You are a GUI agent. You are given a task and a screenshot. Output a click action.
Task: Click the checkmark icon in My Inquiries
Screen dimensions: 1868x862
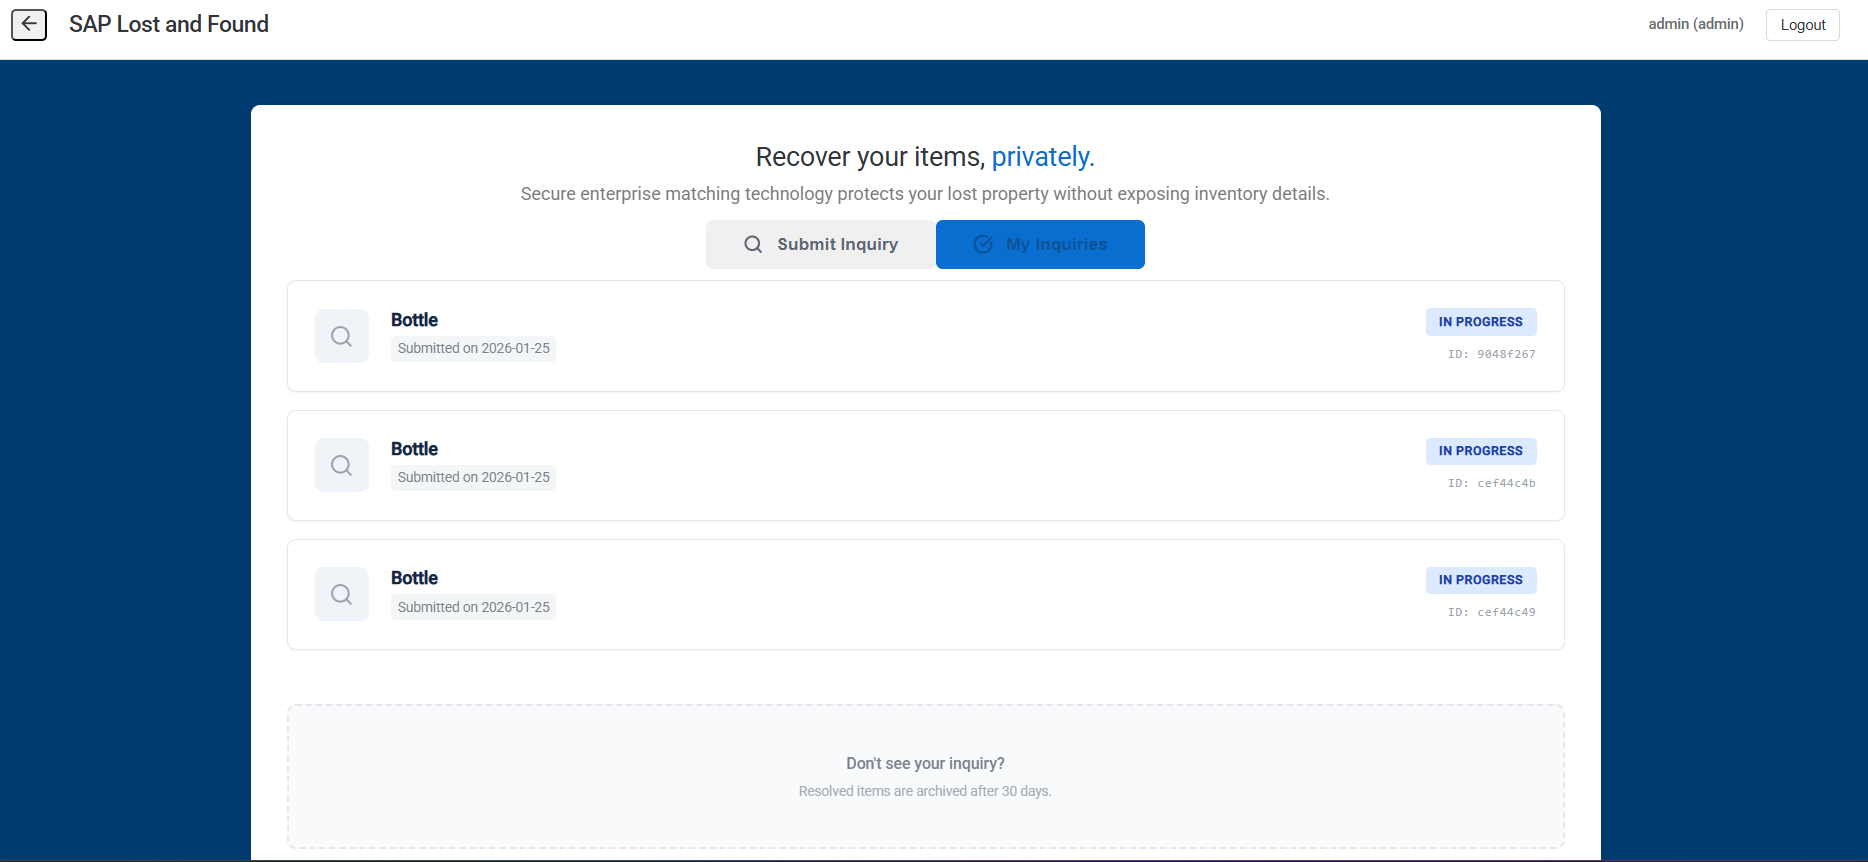click(983, 244)
